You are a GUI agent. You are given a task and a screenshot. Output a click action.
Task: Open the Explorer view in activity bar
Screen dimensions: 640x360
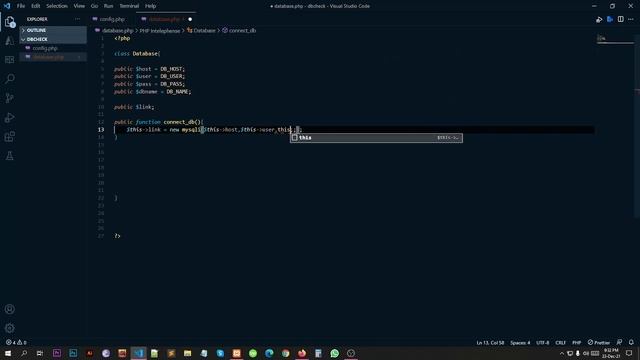pyautogui.click(x=10, y=21)
